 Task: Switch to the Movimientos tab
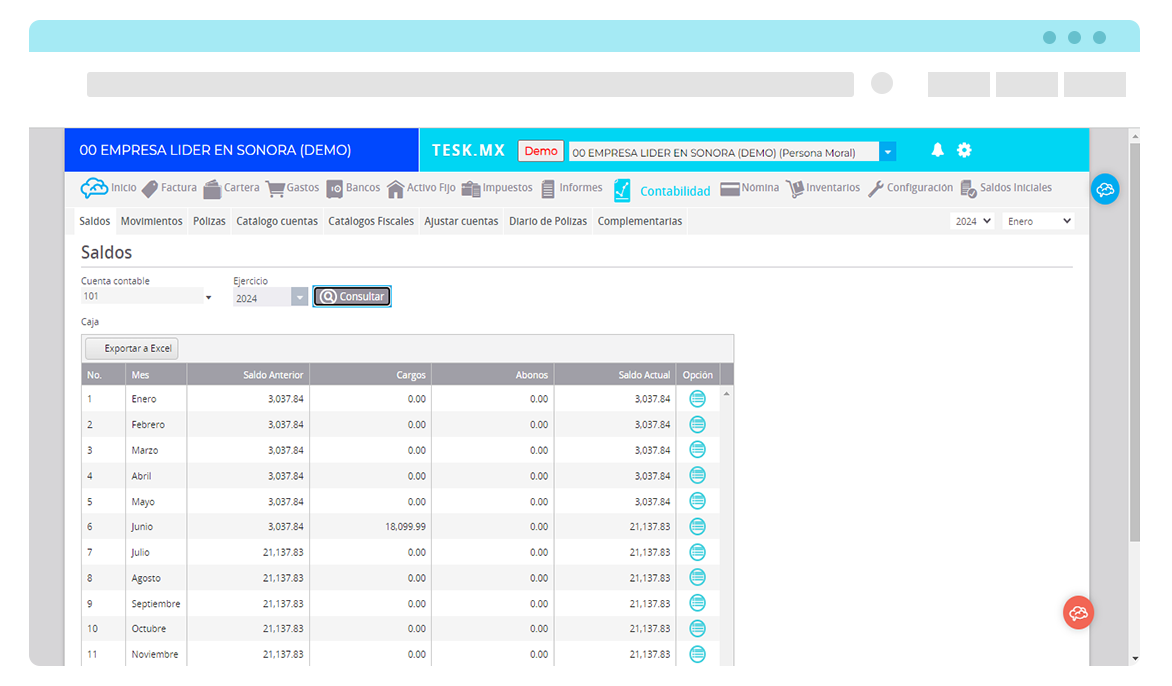click(151, 221)
